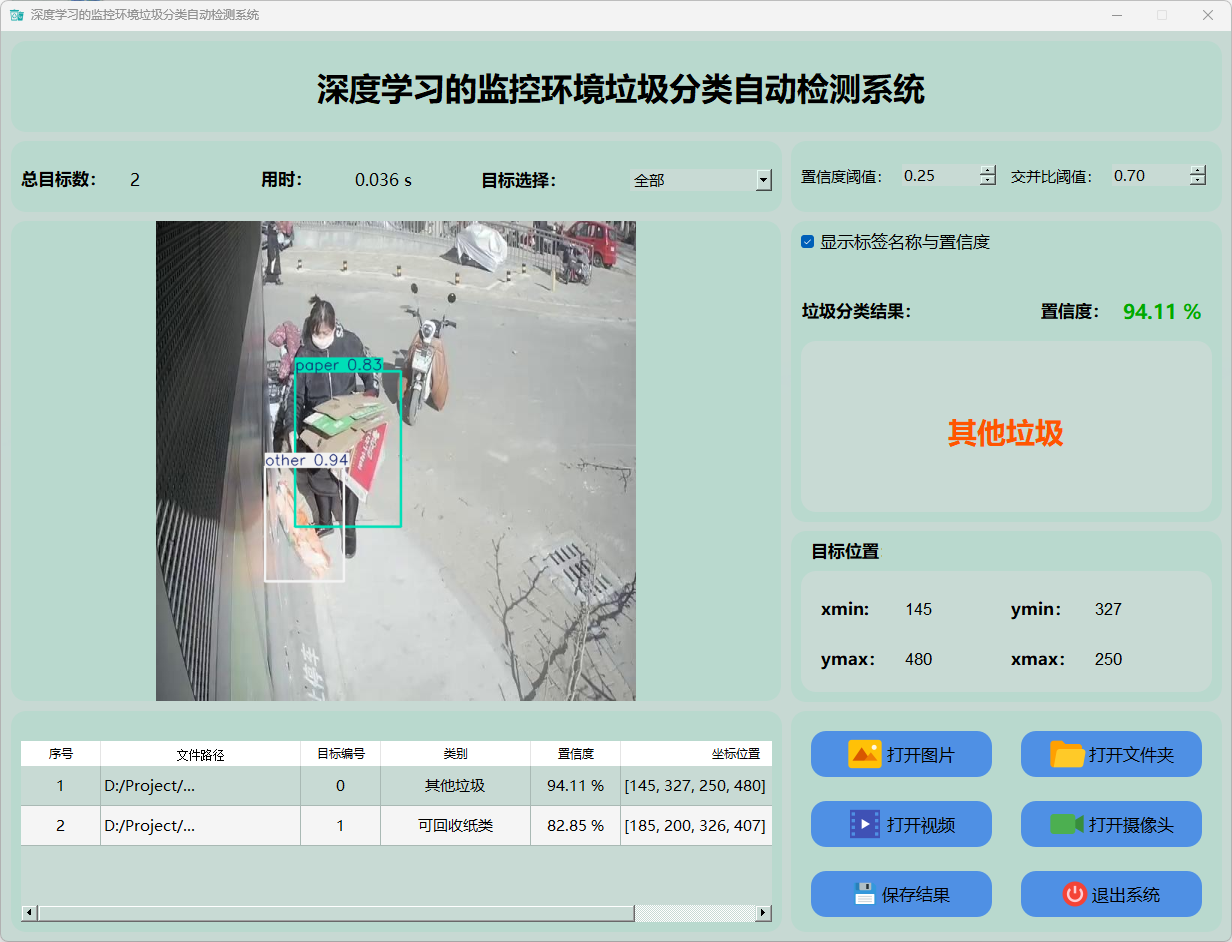Screen dimensions: 1232x942
Task: Click the app icon in title bar
Action: click(16, 15)
